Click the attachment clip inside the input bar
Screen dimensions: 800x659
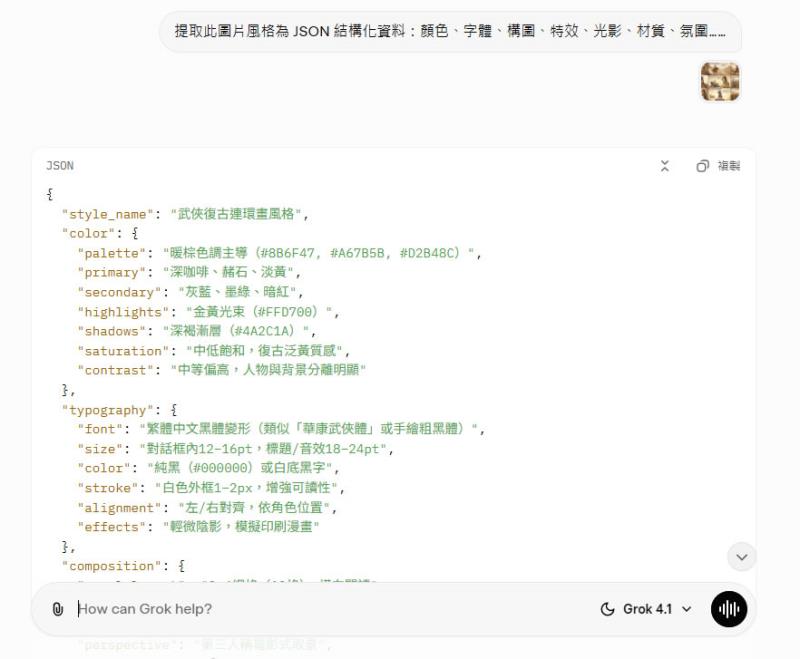[x=57, y=609]
